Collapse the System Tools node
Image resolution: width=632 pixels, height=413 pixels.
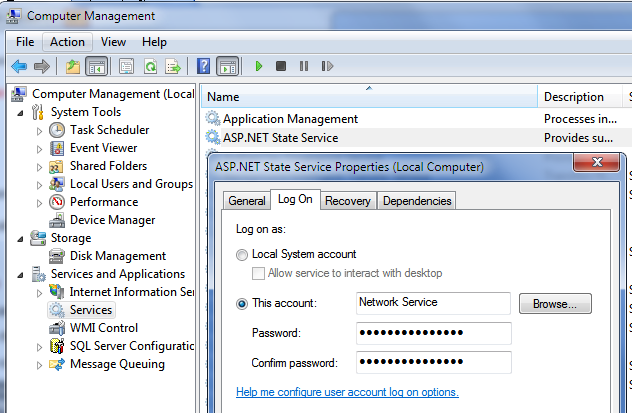pos(20,113)
